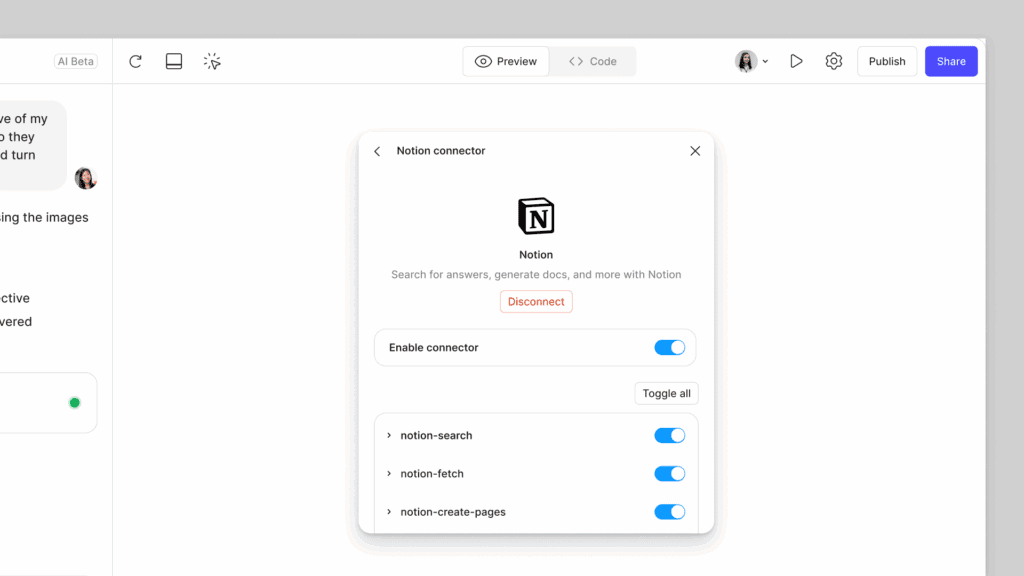Viewport: 1024px width, 576px height.
Task: Go back with the dialog's back arrow
Action: pyautogui.click(x=377, y=151)
